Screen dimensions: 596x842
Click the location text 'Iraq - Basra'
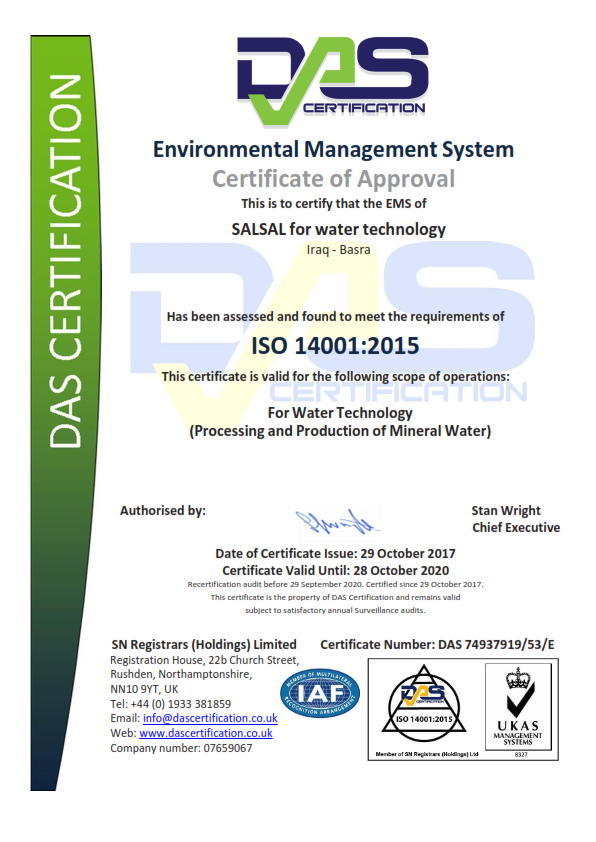click(x=338, y=250)
